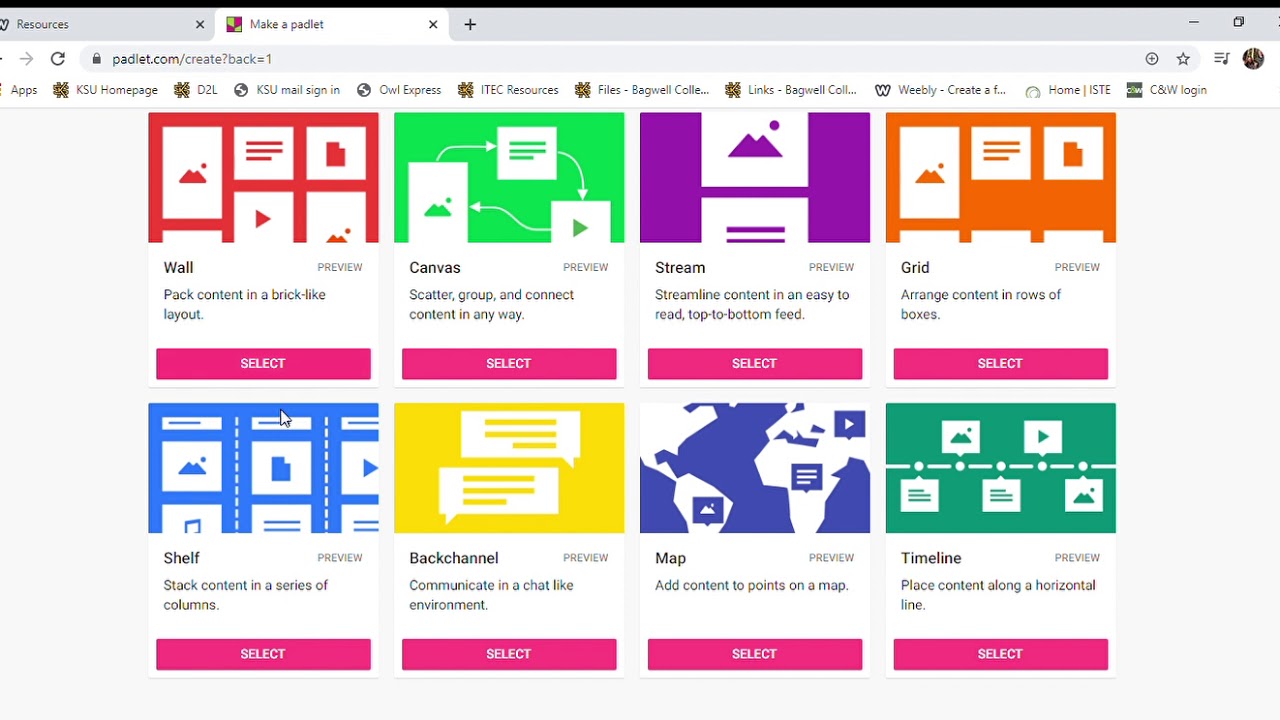Select the Backchannel layout

click(509, 654)
